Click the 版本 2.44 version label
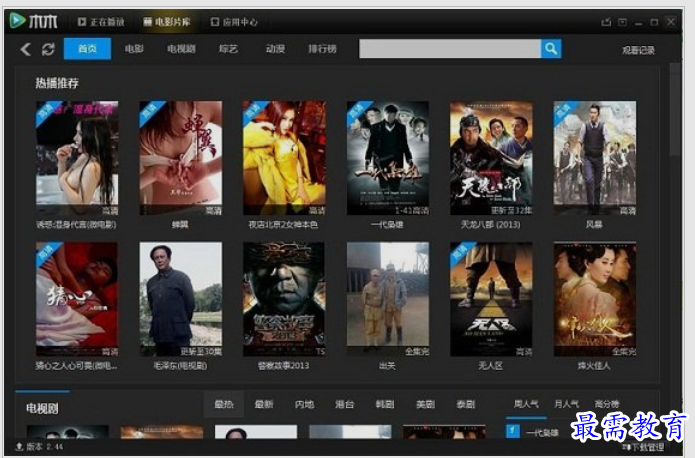The image size is (695, 458). pyautogui.click(x=44, y=446)
